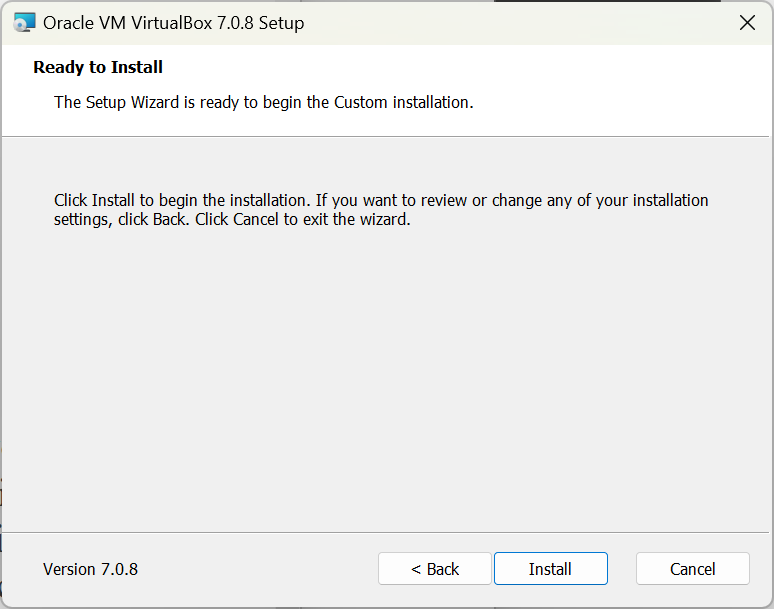Click the word 'Custom' in the subtitle
774x609 pixels.
pyautogui.click(x=362, y=102)
